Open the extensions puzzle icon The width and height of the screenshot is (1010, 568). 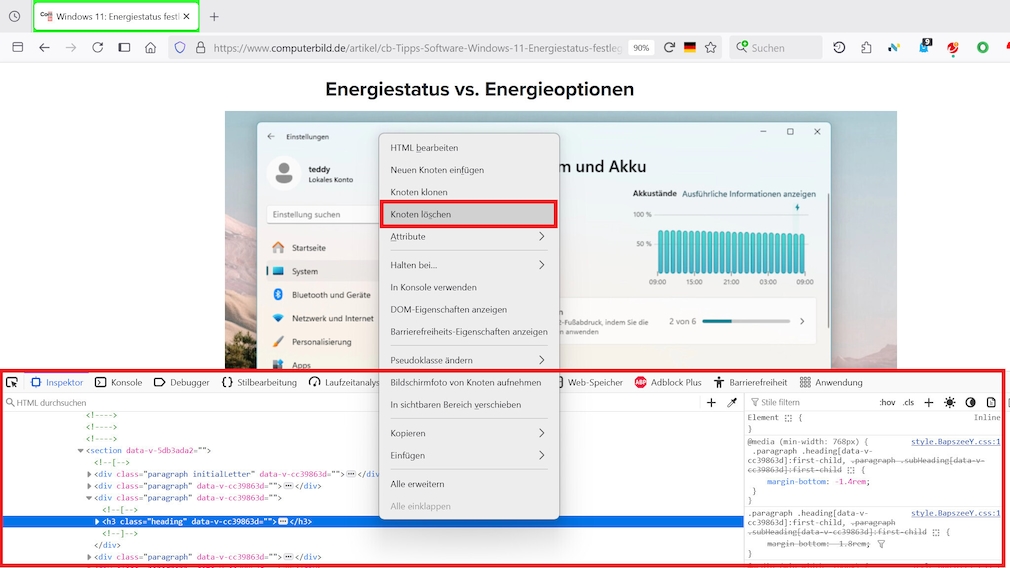tap(866, 48)
